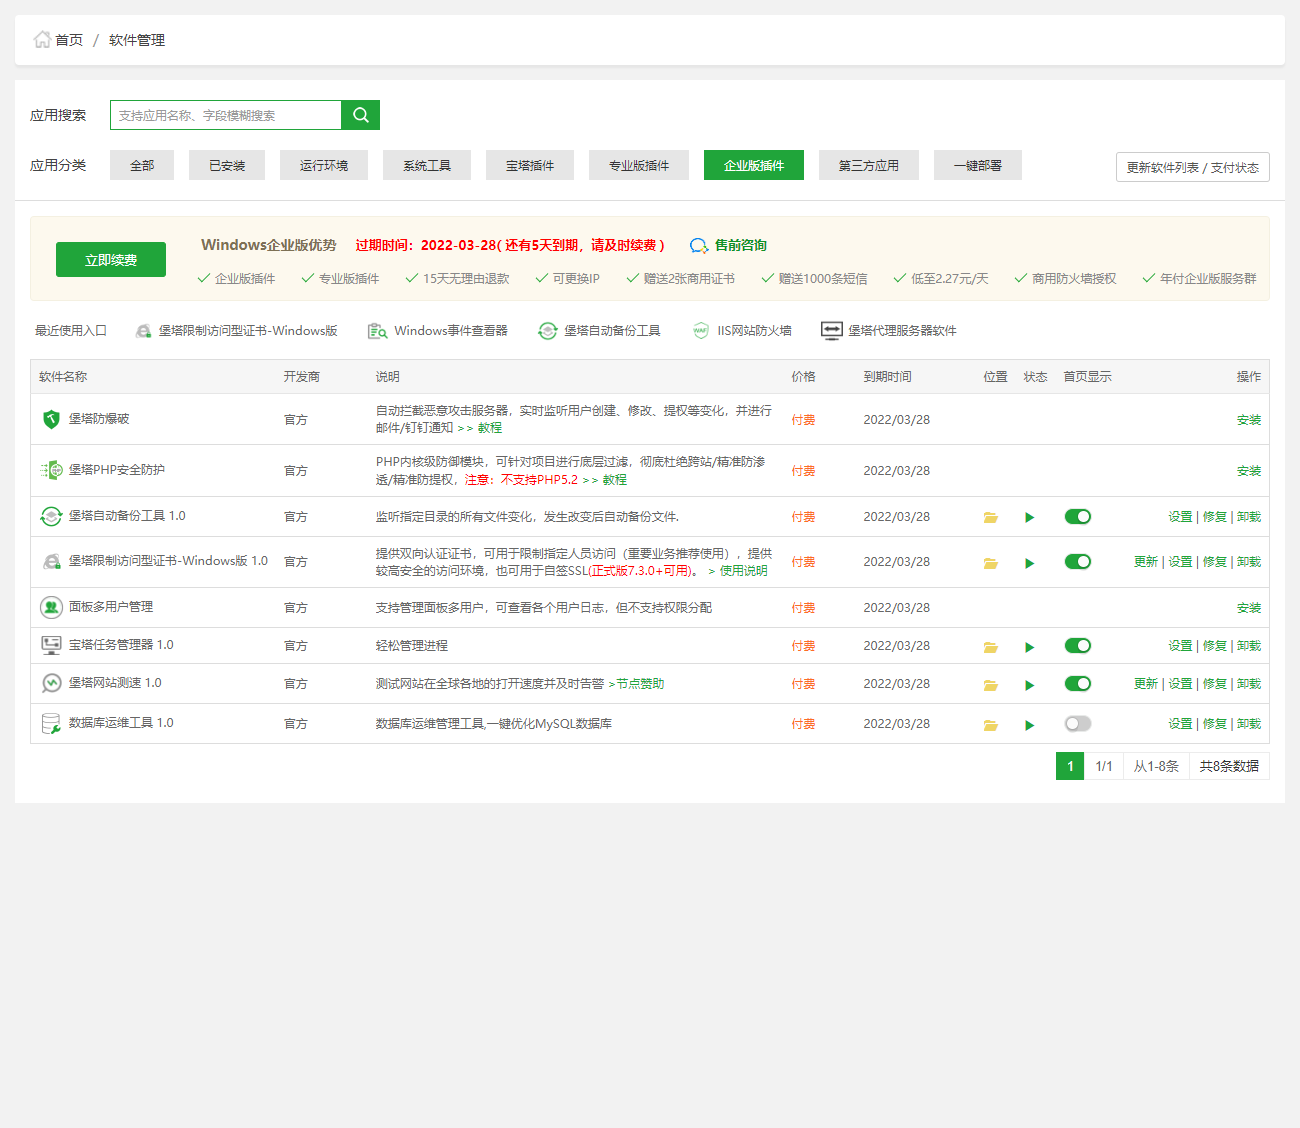Select the 专业版插件 category tab

click(x=639, y=165)
